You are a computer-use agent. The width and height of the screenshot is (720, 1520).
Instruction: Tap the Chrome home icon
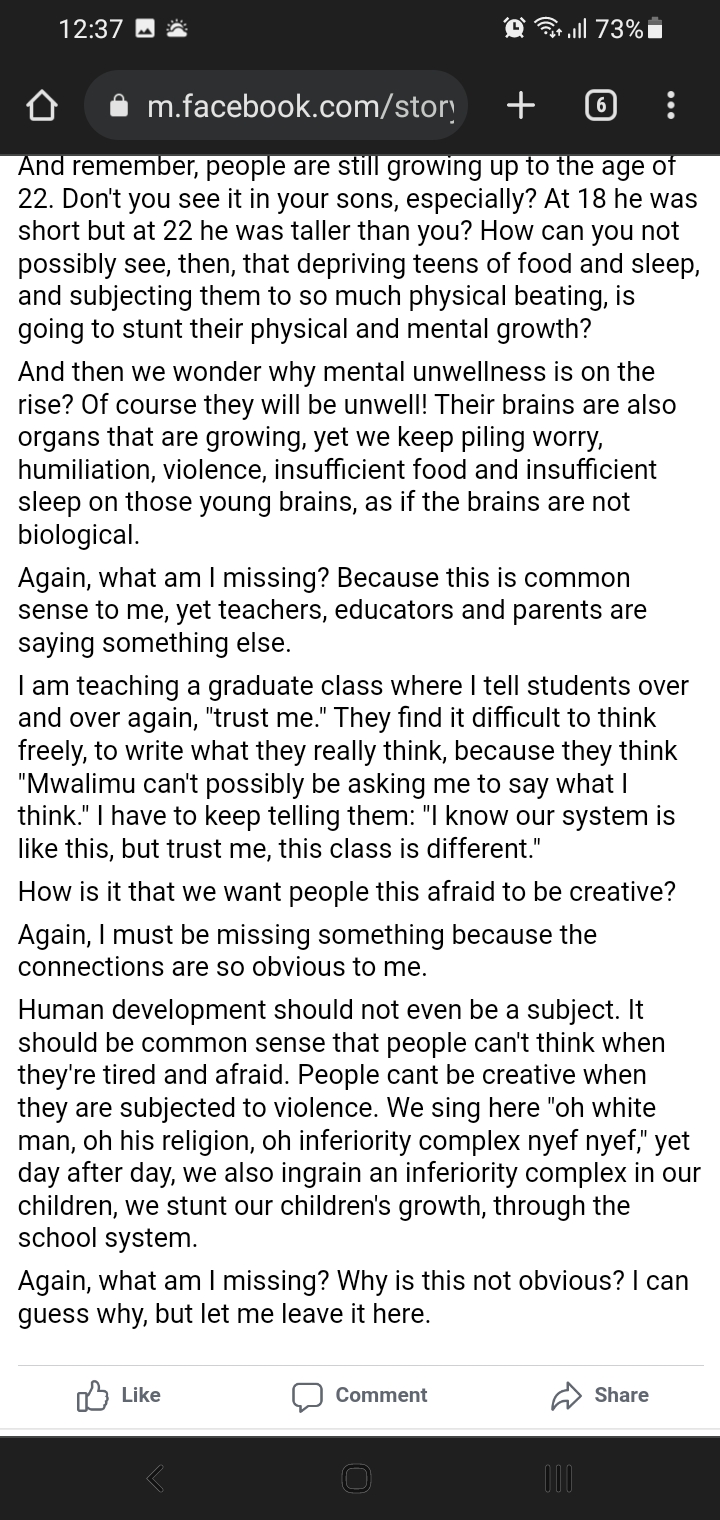41,105
